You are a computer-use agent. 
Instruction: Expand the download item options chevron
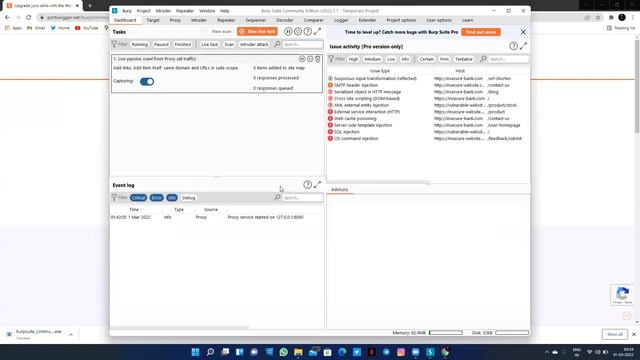[x=71, y=335]
